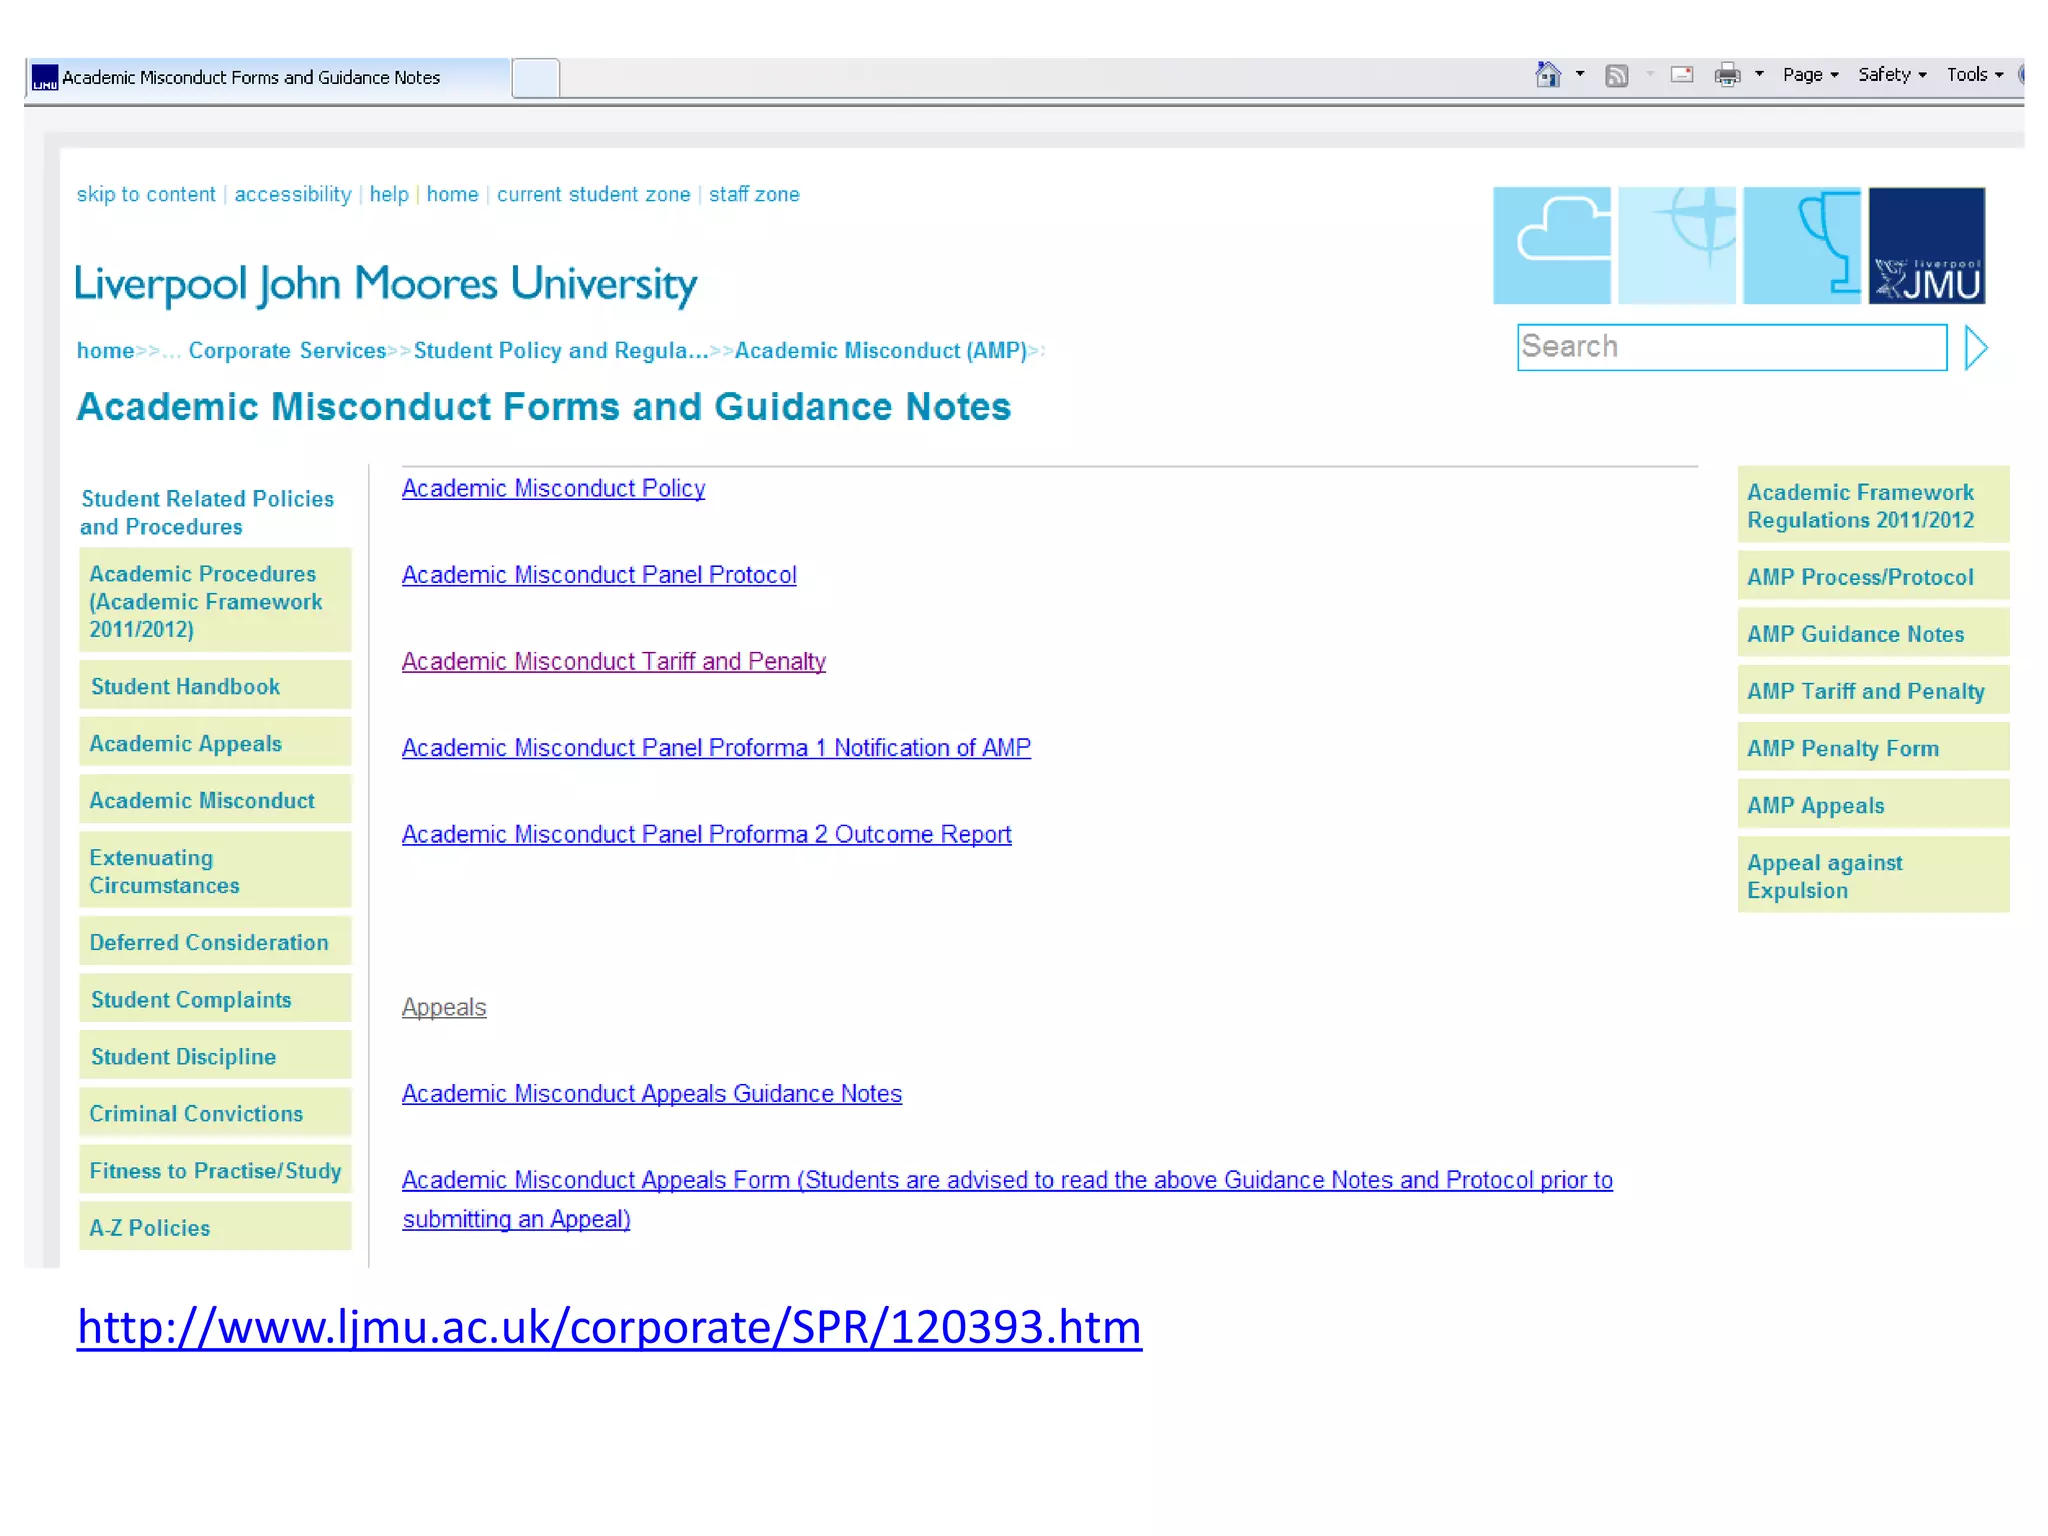2048x1536 pixels.
Task: Open Student Handbook sidebar item
Action: (215, 686)
